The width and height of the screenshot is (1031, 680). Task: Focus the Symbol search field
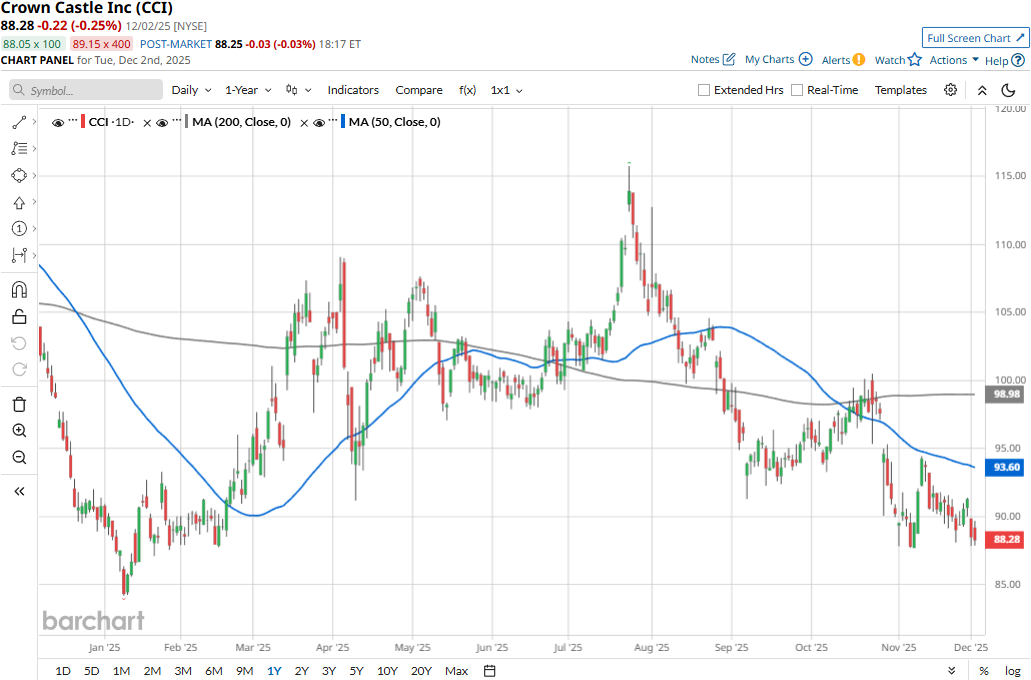pos(85,90)
